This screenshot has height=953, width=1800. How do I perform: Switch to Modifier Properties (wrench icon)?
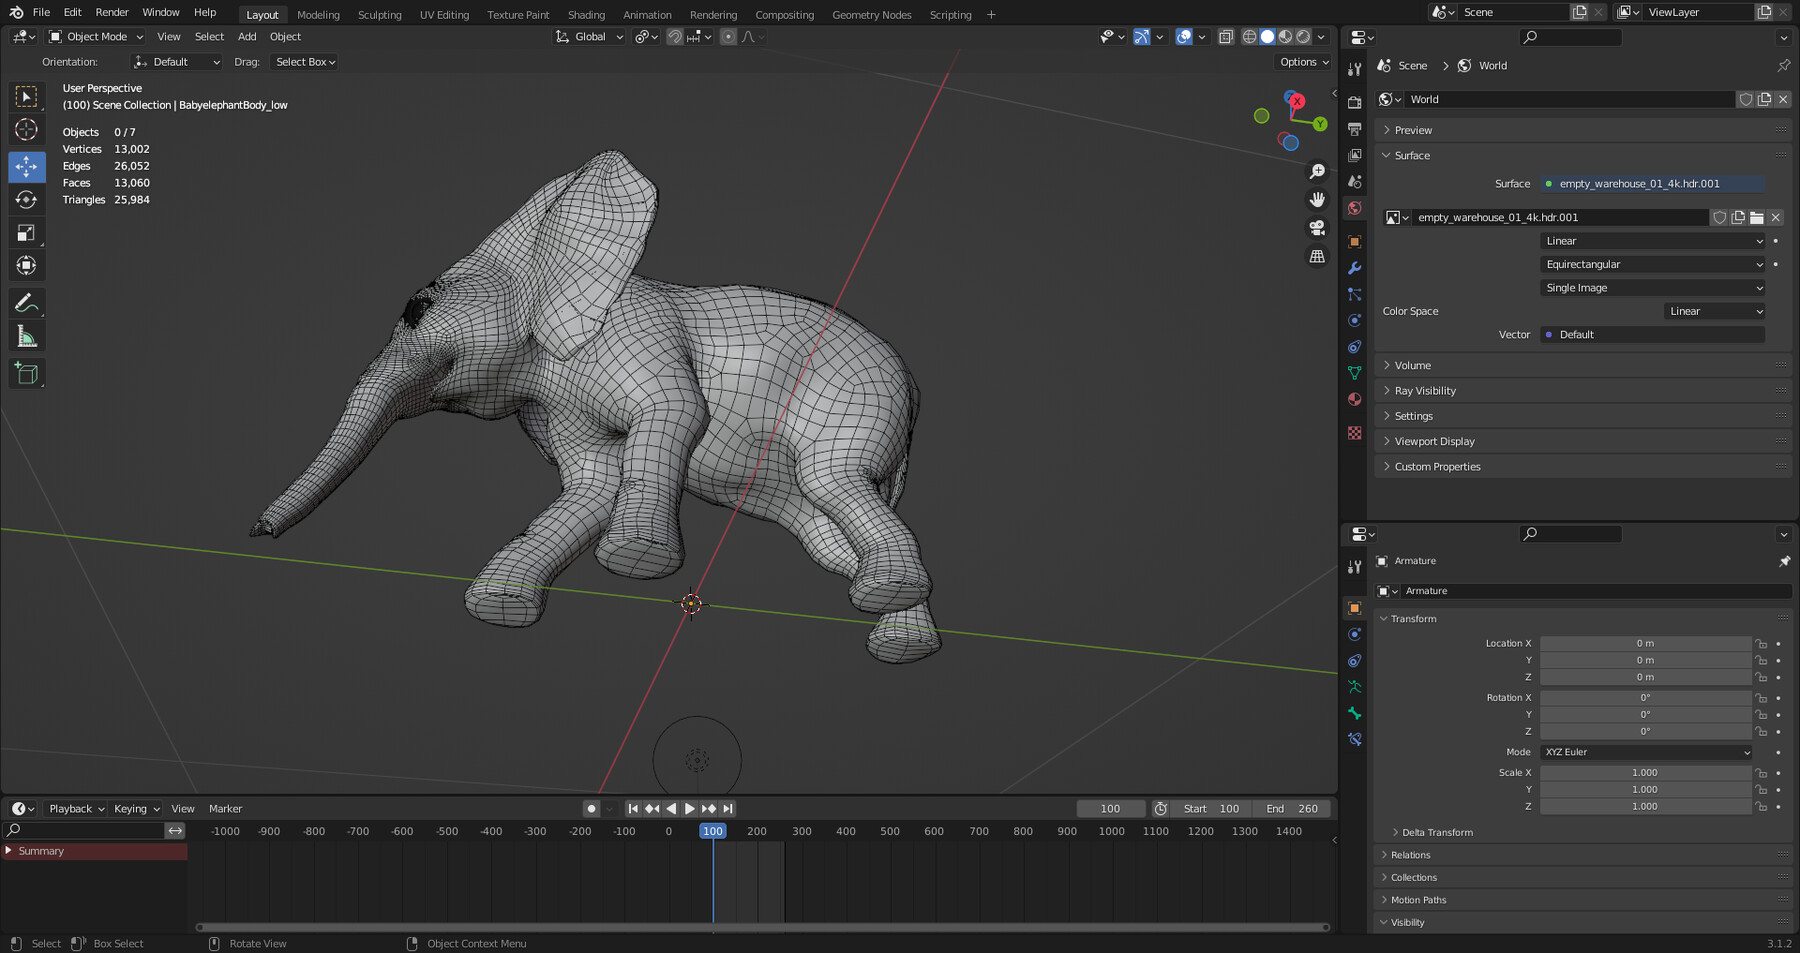coord(1354,268)
